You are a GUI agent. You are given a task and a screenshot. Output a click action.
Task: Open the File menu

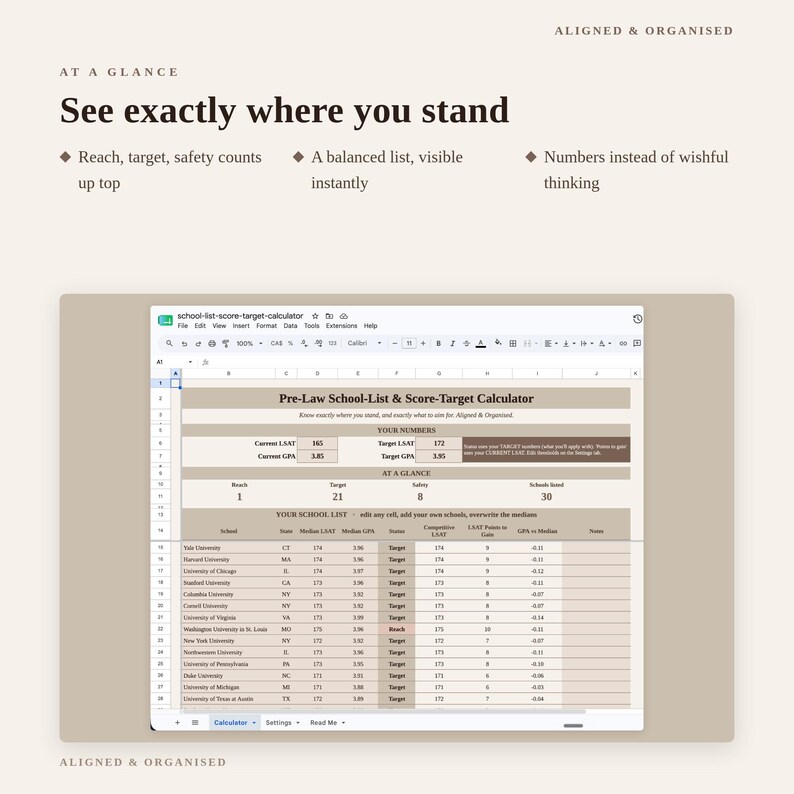[x=183, y=326]
